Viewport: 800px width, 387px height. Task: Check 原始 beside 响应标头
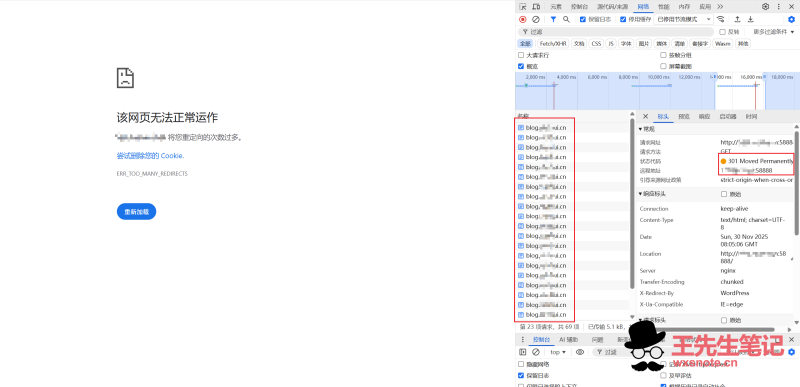point(723,194)
